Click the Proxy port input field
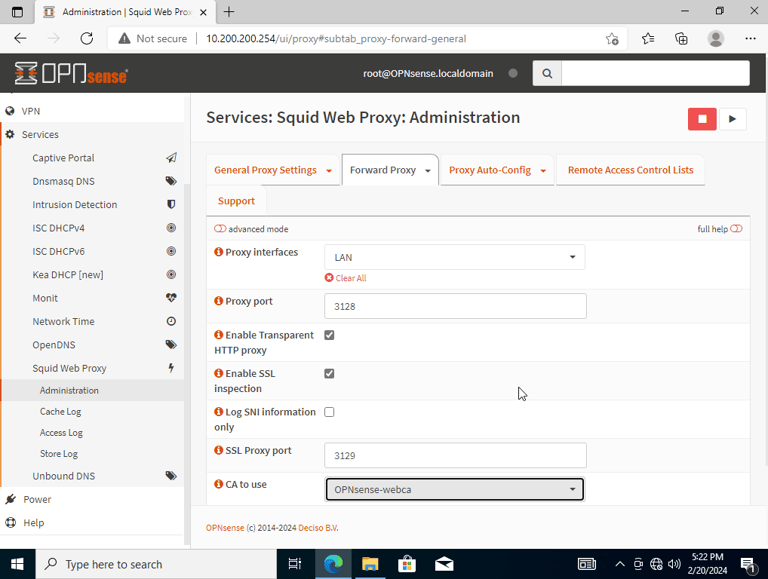This screenshot has height=579, width=768. pyautogui.click(x=455, y=306)
